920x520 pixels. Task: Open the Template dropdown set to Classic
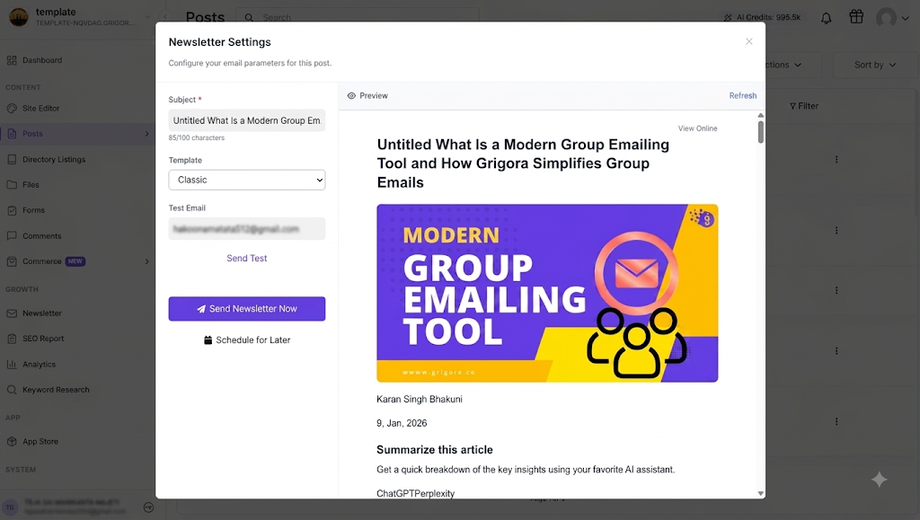(x=246, y=180)
